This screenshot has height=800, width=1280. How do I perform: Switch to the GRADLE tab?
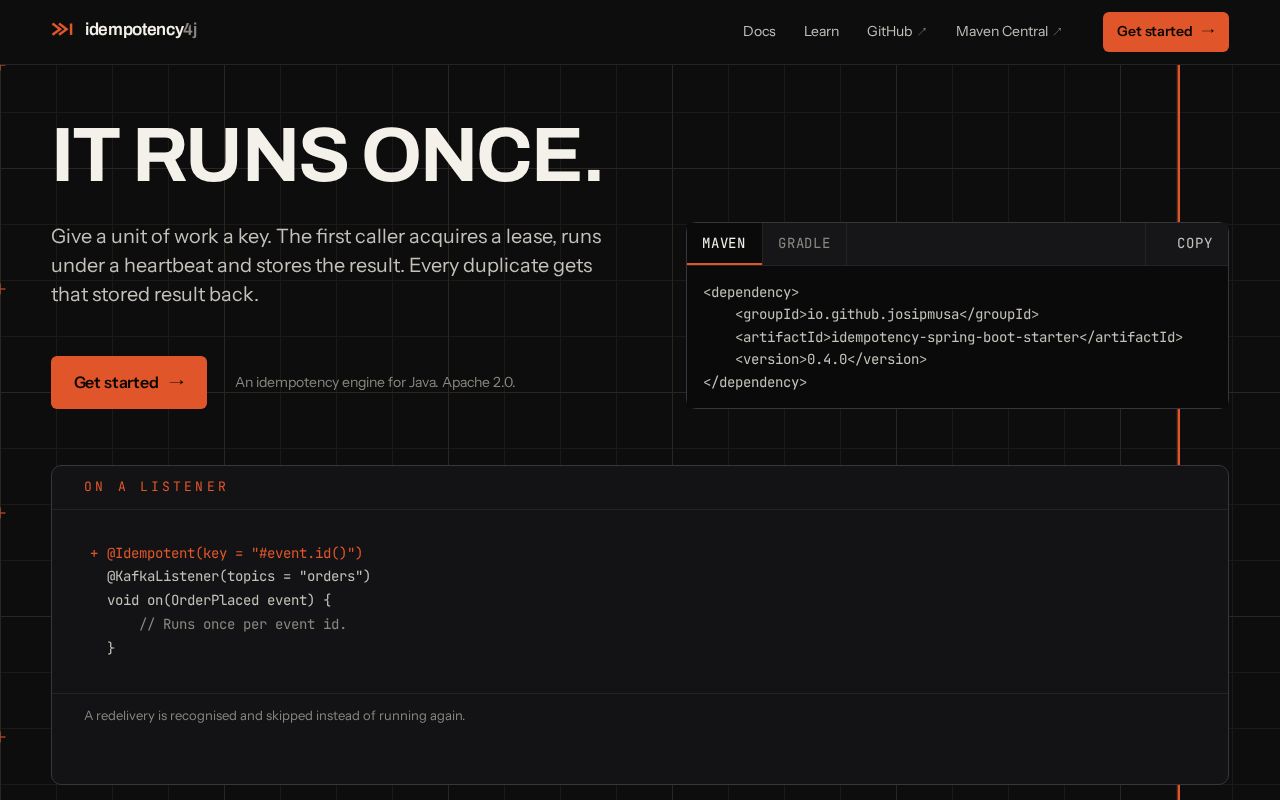coord(804,244)
